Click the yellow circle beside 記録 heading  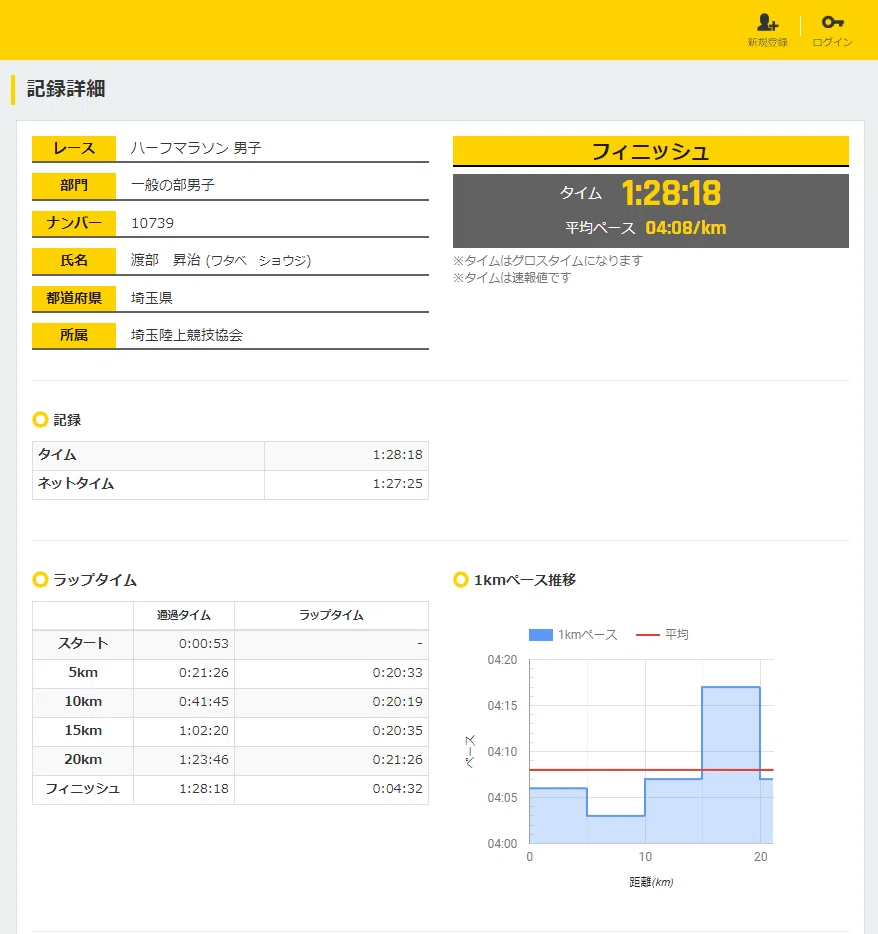(x=40, y=420)
